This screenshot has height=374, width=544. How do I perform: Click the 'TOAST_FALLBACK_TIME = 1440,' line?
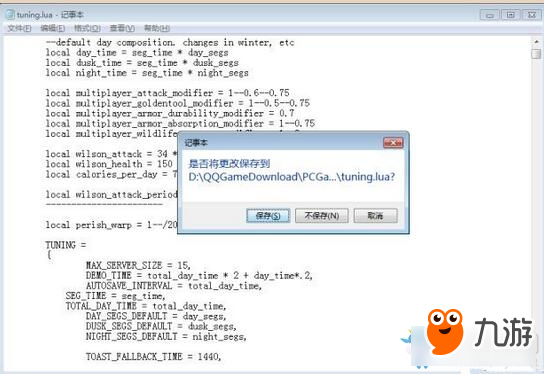point(153,357)
